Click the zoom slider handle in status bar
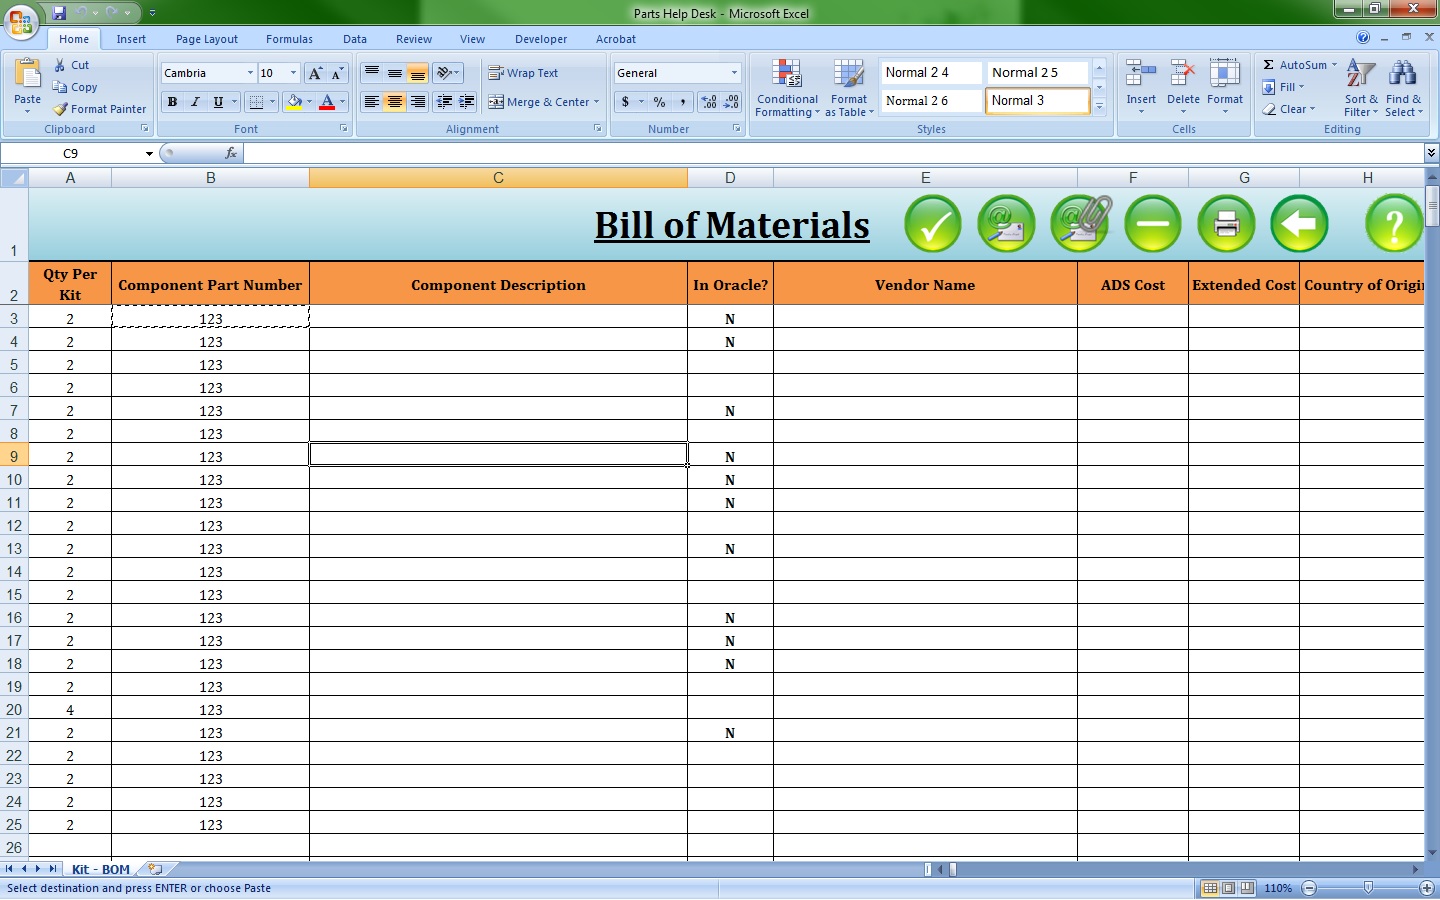Viewport: 1440px width, 900px height. pyautogui.click(x=1368, y=888)
